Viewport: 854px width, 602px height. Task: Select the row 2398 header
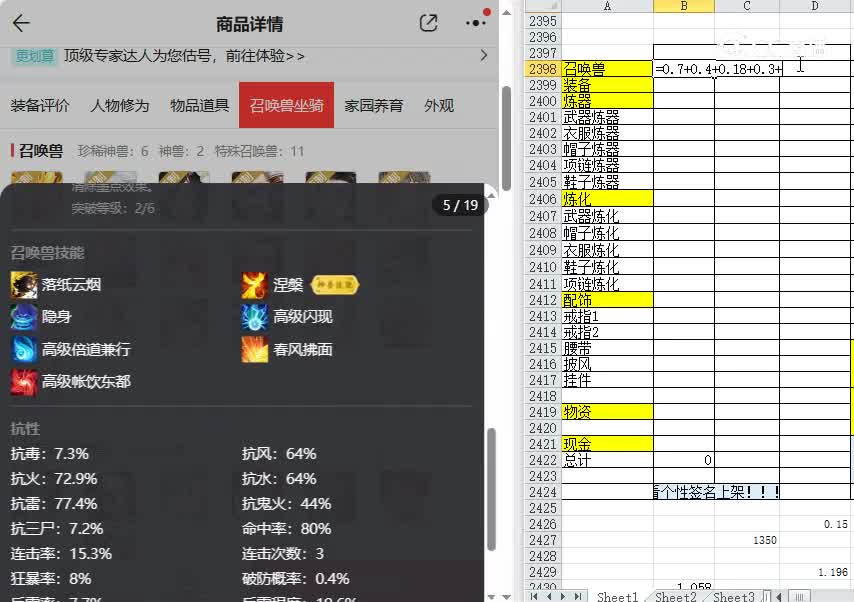click(542, 69)
